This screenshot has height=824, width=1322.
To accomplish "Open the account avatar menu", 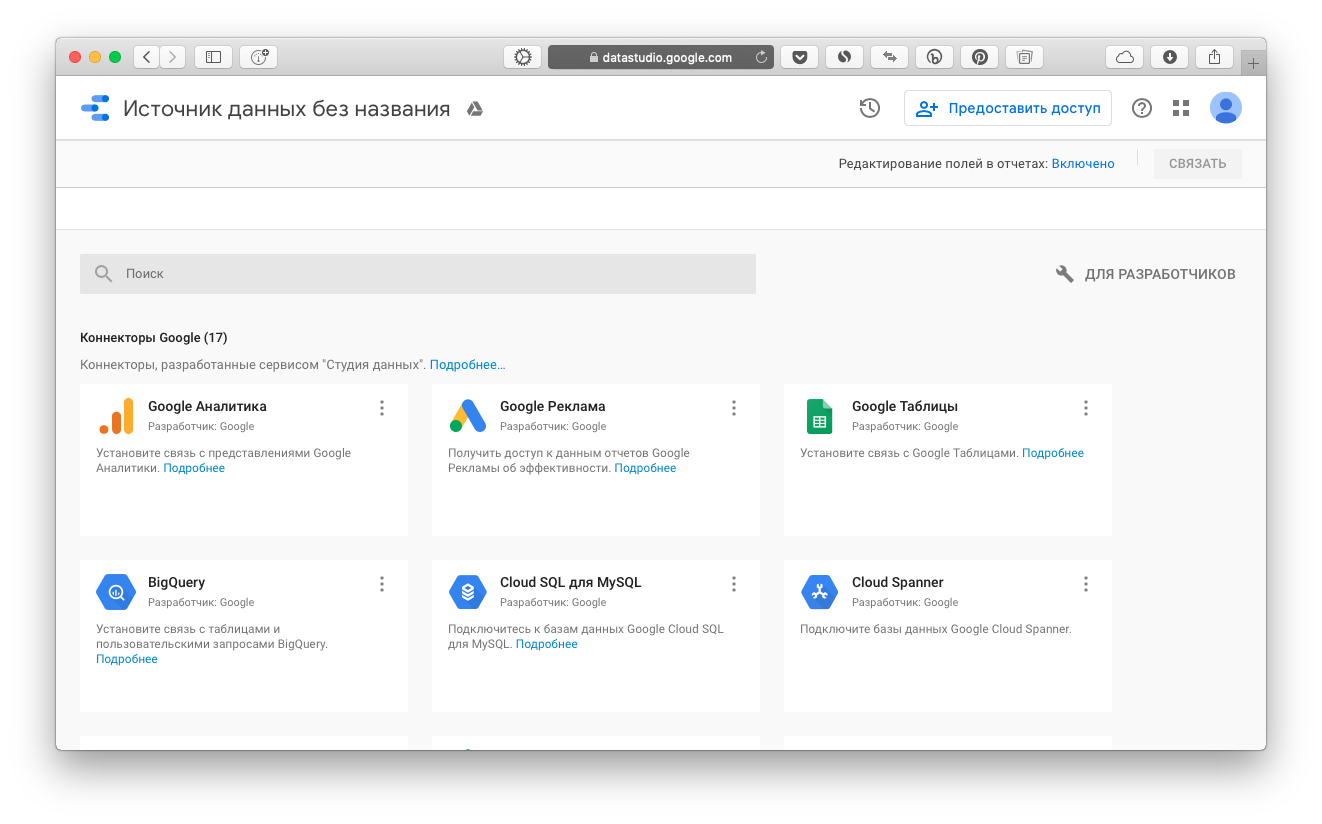I will pyautogui.click(x=1226, y=108).
